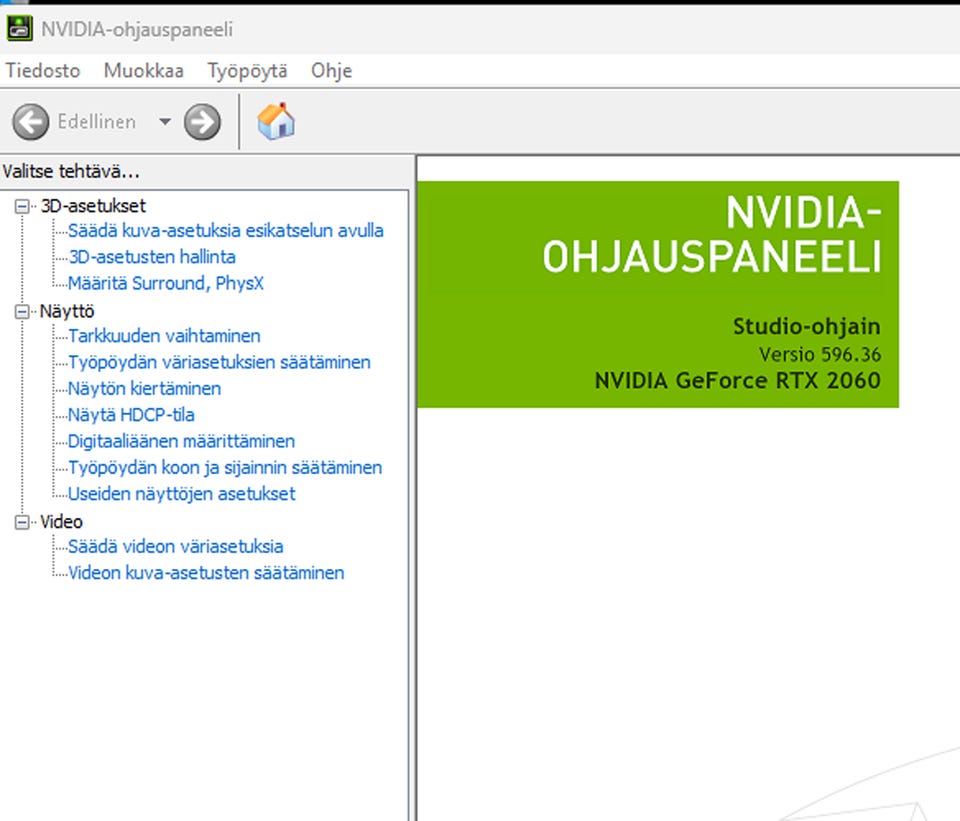Click the forward arrow navigation button
The width and height of the screenshot is (960, 821).
click(203, 122)
